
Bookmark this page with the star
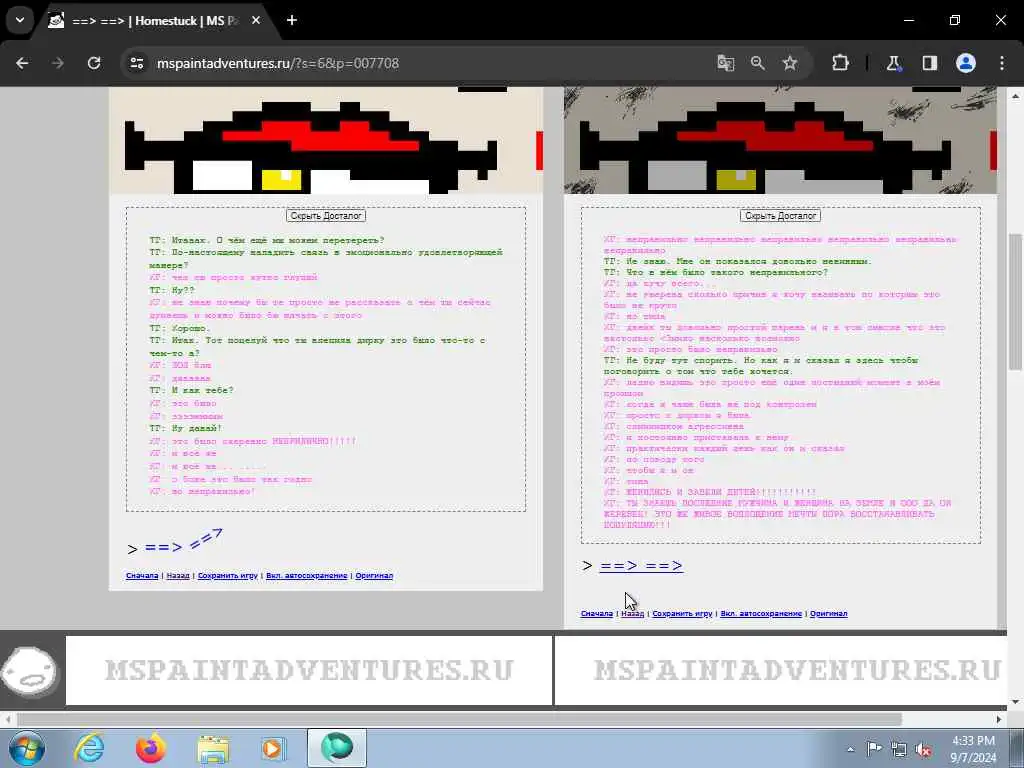click(x=790, y=63)
